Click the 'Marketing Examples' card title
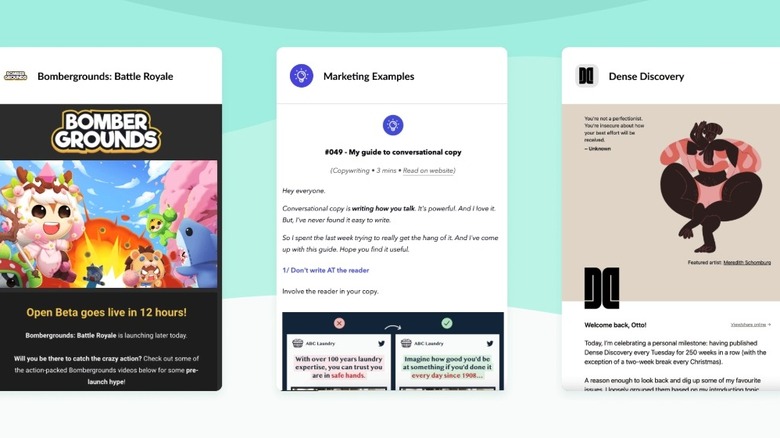The image size is (780, 438). 369,76
